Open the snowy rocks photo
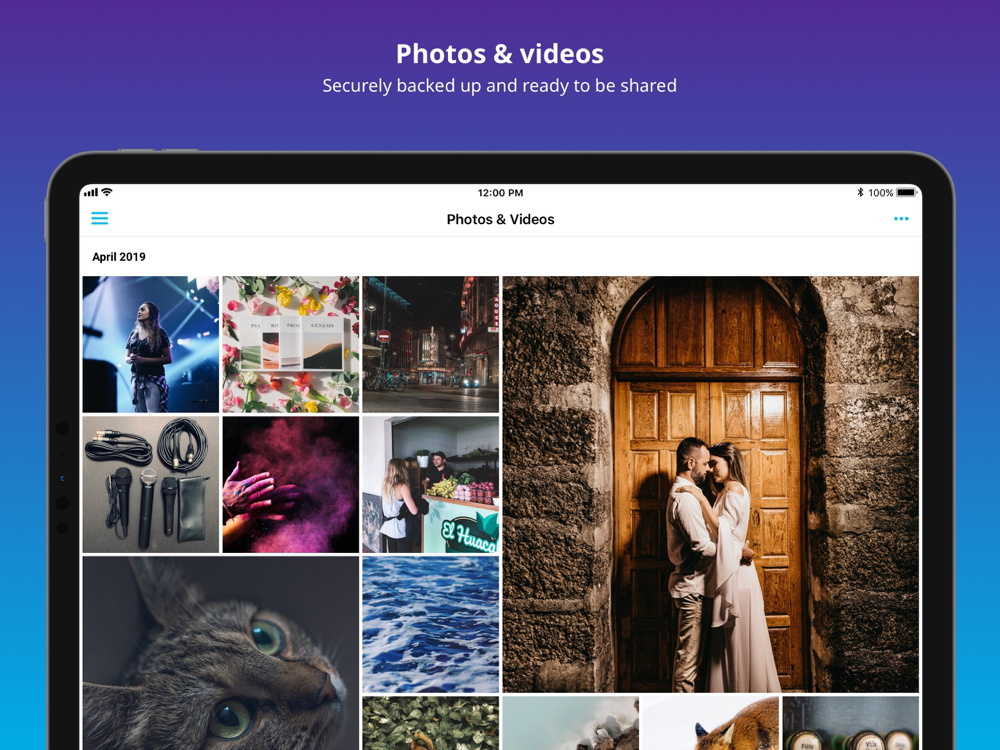 coord(571,723)
